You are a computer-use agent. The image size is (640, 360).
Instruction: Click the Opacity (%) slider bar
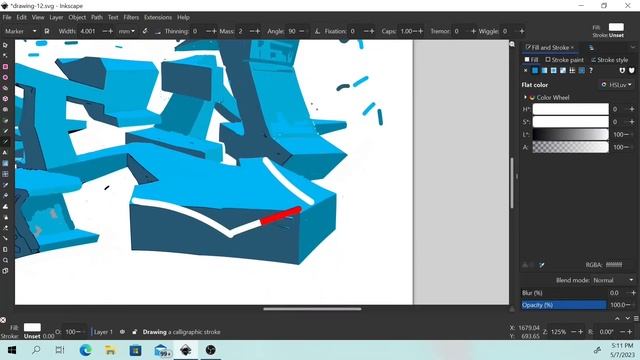pyautogui.click(x=564, y=305)
